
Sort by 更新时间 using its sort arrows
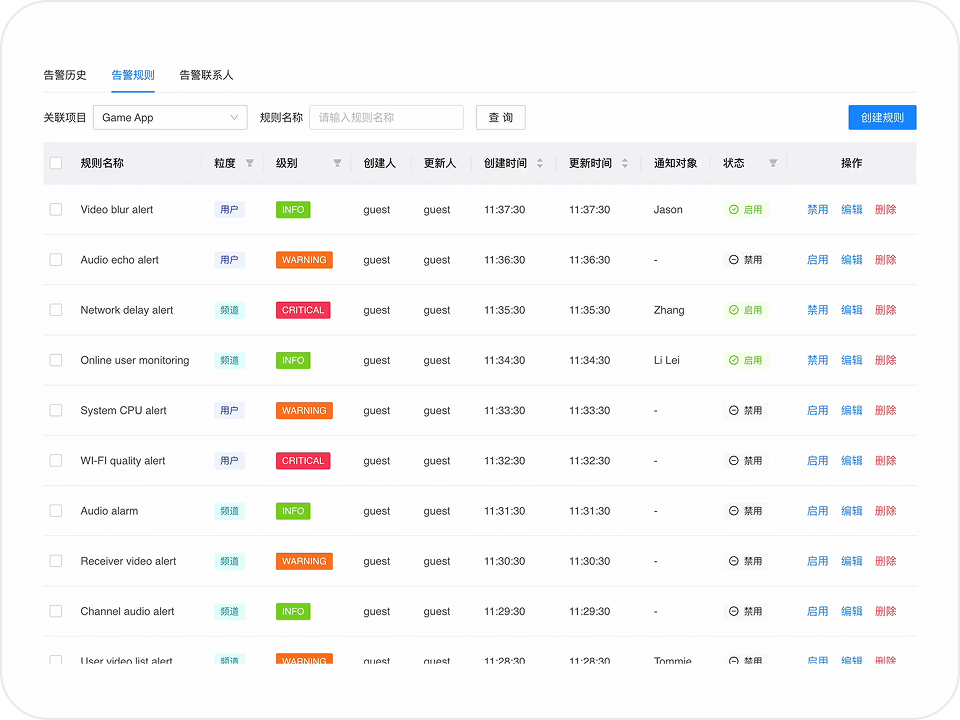pyautogui.click(x=625, y=163)
